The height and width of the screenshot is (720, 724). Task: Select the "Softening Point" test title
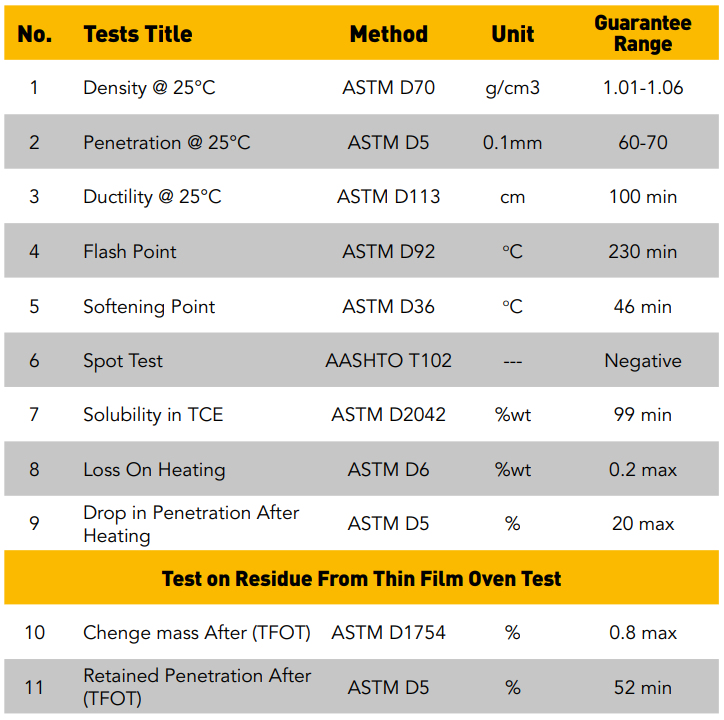click(149, 306)
